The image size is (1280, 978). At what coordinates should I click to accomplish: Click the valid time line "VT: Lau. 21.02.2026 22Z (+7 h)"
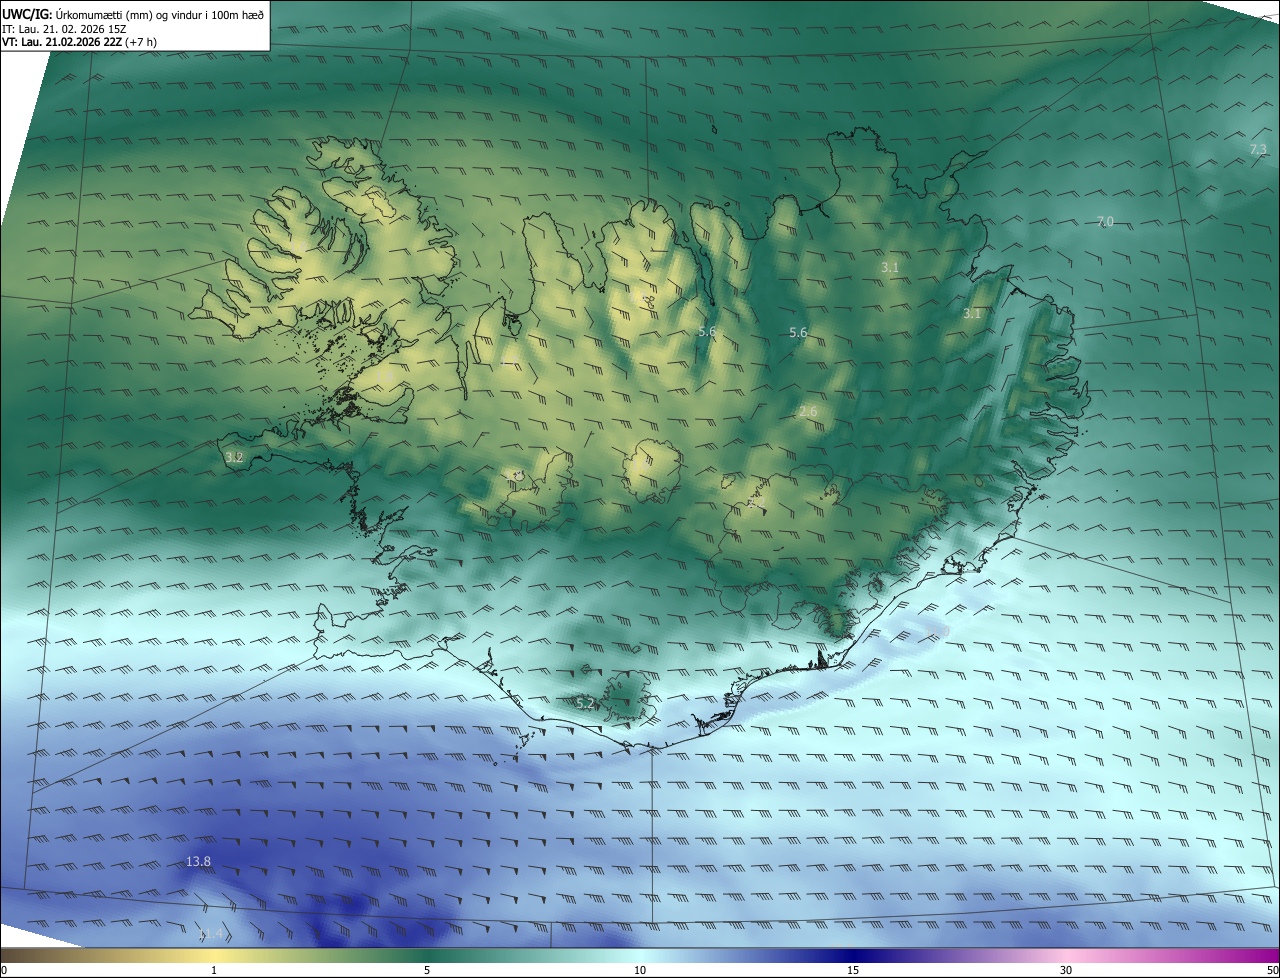[x=80, y=42]
